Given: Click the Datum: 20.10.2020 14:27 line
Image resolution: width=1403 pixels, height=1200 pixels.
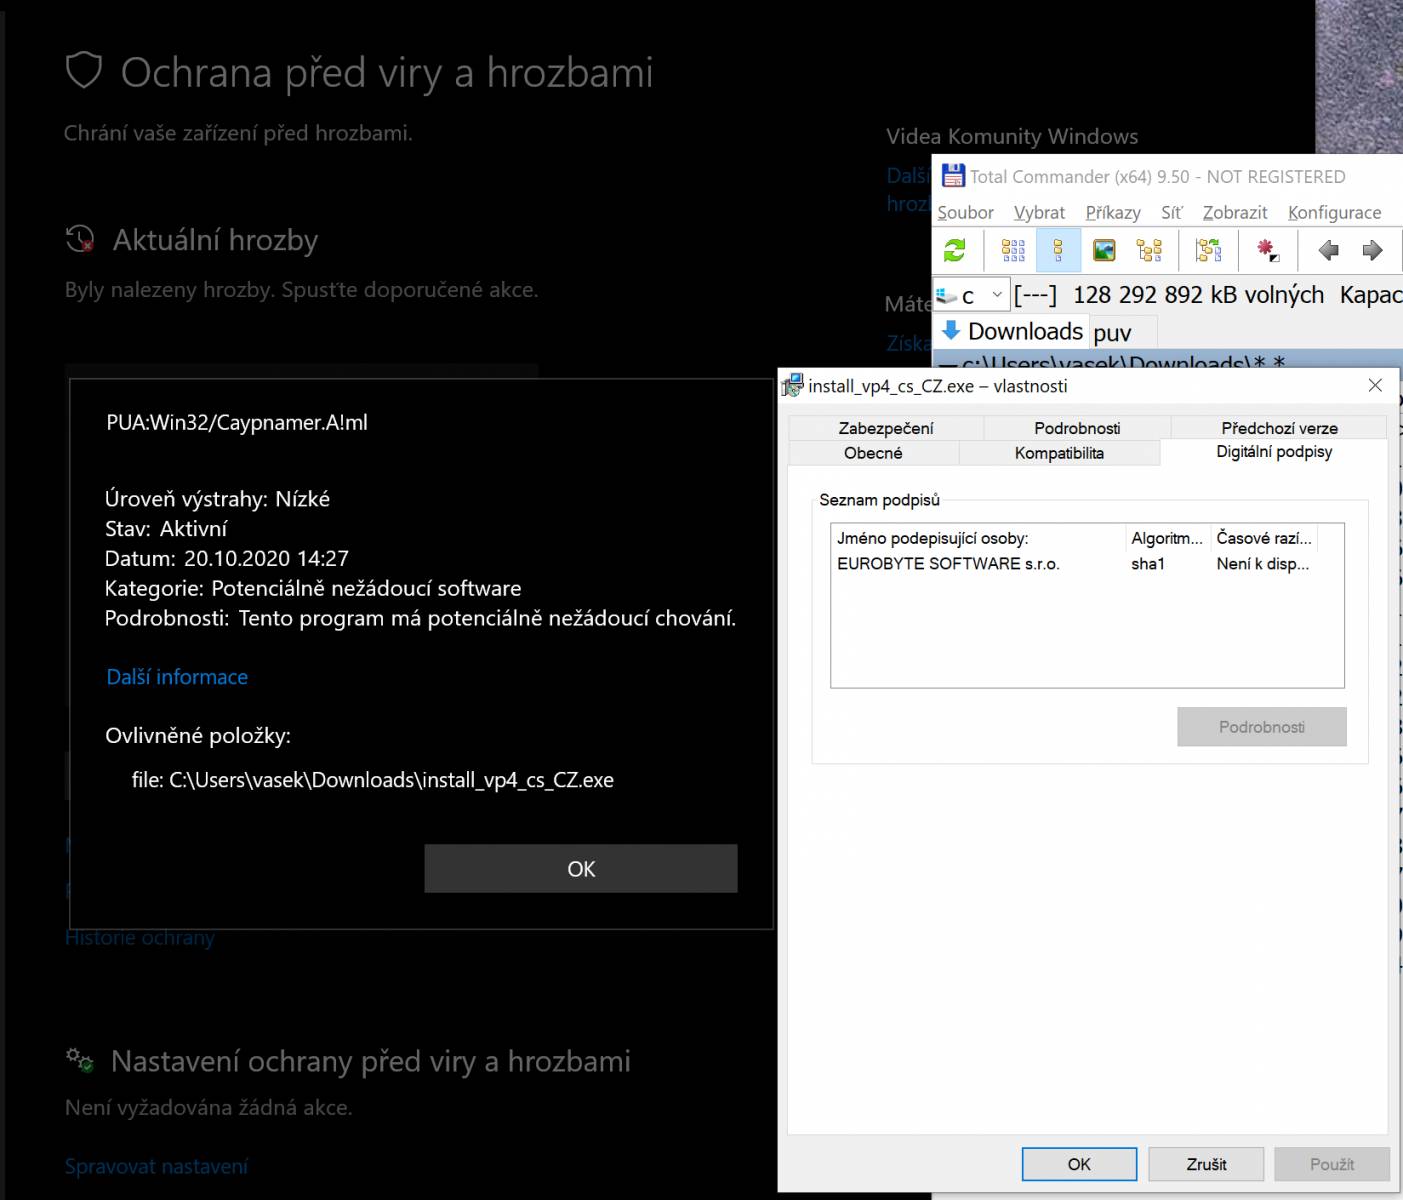Looking at the screenshot, I should pyautogui.click(x=227, y=558).
